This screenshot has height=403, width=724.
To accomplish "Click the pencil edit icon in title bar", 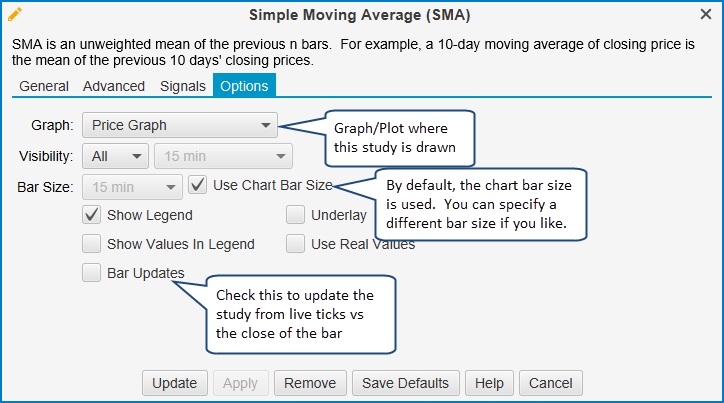I will point(15,14).
